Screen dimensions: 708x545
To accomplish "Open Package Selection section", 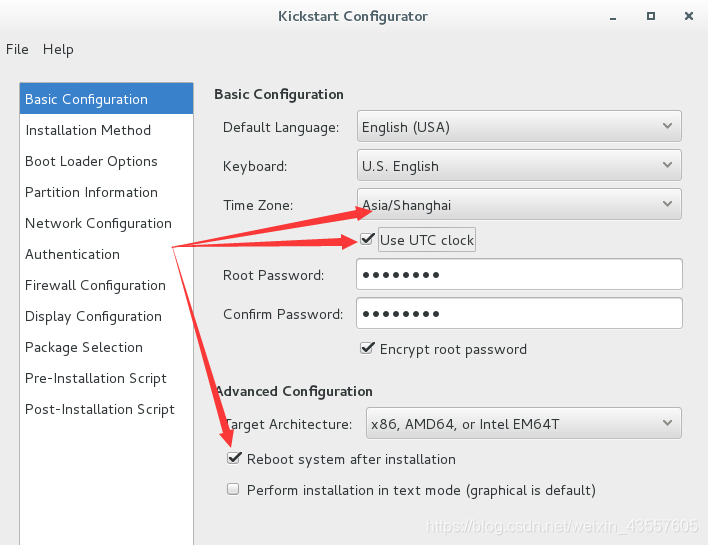I will click(84, 347).
